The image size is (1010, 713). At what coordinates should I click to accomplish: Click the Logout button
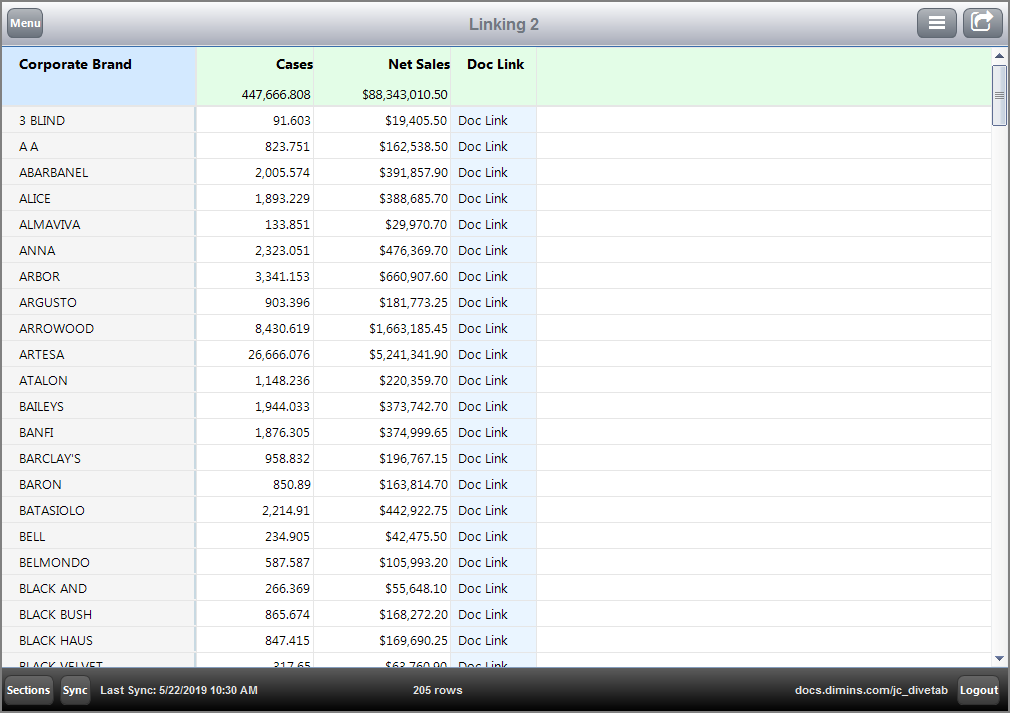coord(979,689)
